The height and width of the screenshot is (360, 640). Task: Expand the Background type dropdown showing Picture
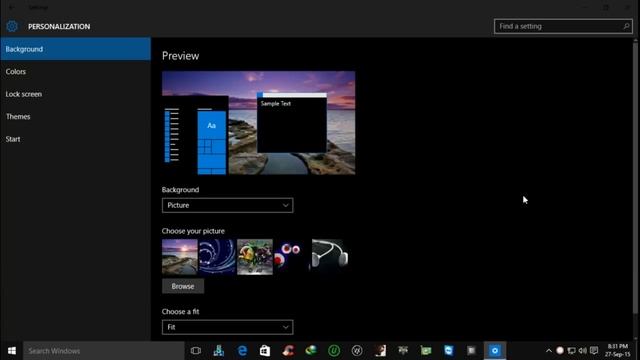pos(227,205)
